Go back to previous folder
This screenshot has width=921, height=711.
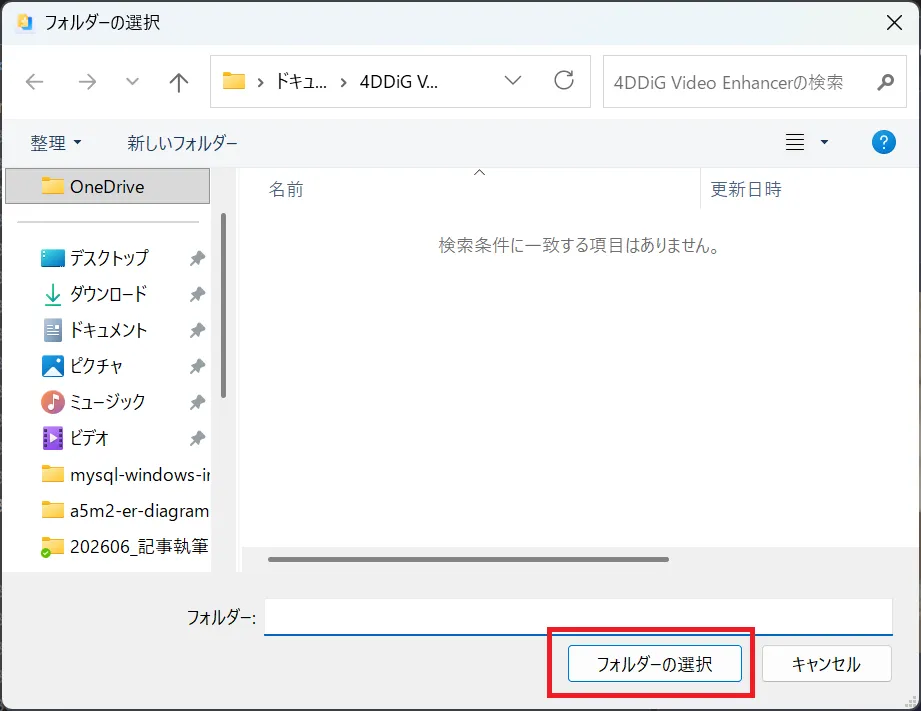(35, 82)
